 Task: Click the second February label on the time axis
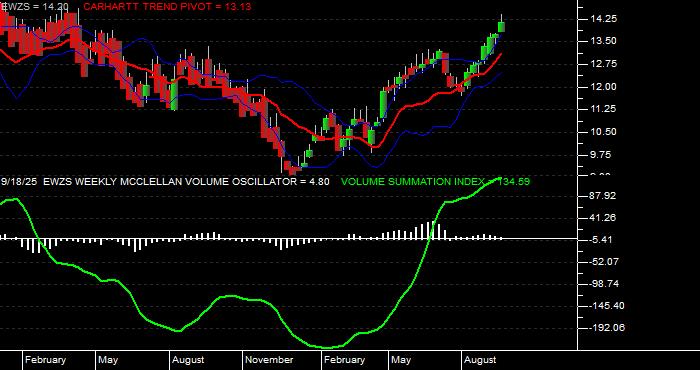click(x=345, y=360)
